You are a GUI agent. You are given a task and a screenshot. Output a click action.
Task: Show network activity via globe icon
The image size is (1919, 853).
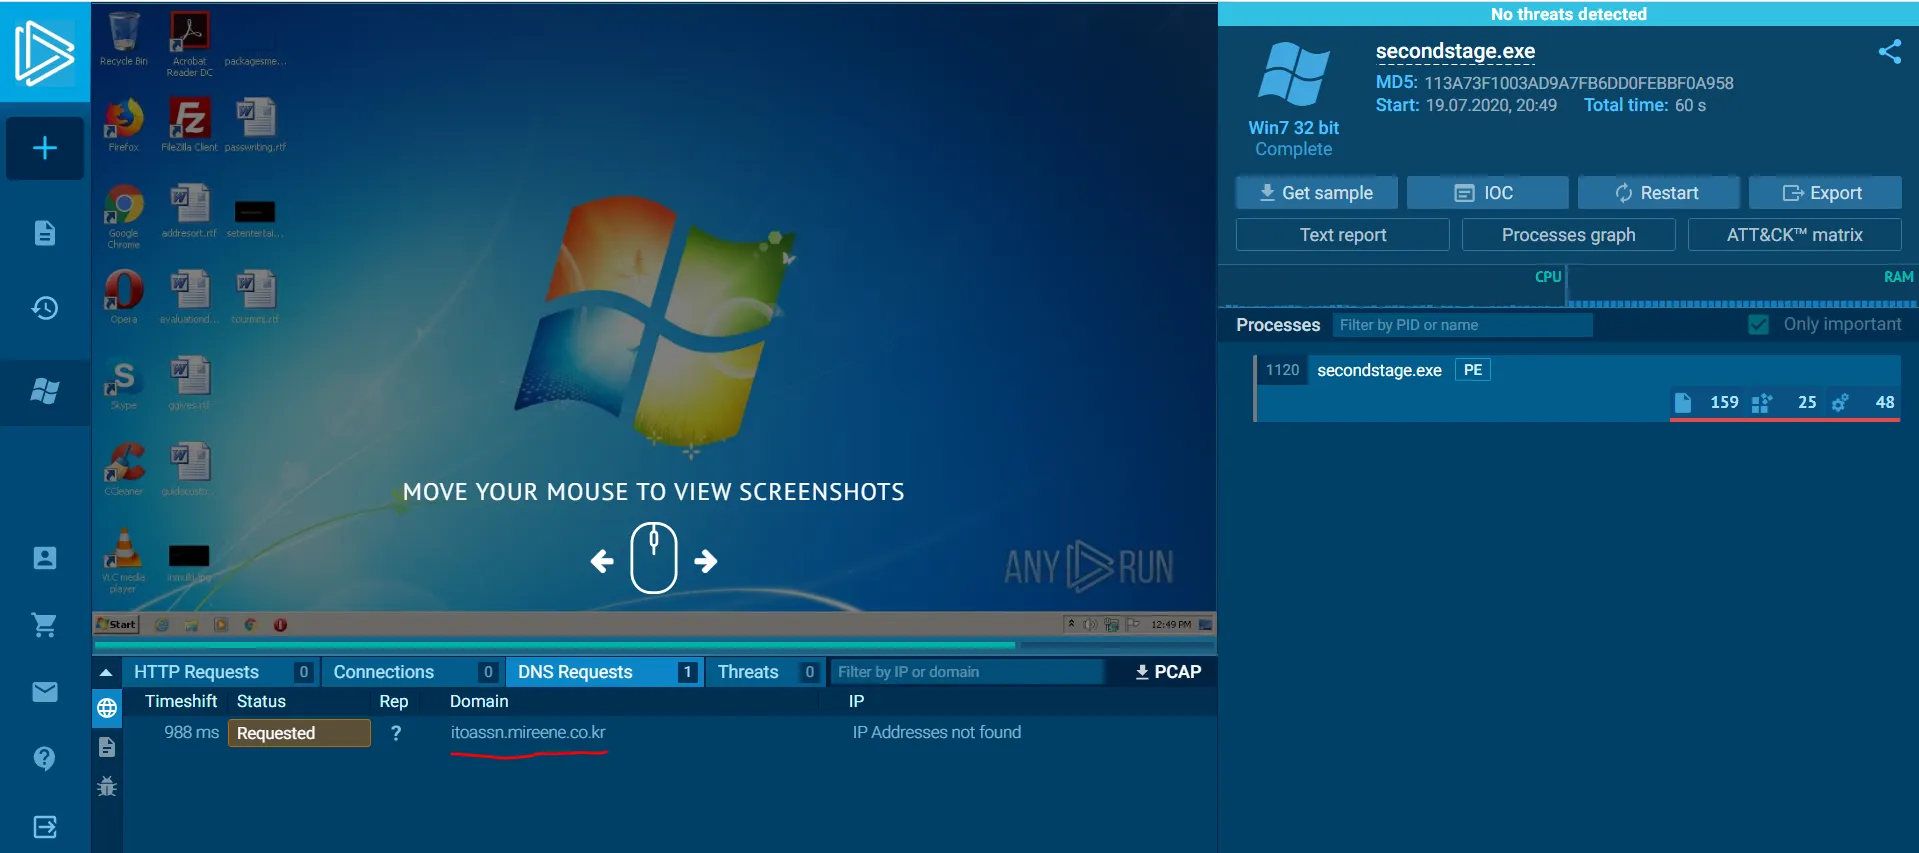pyautogui.click(x=107, y=709)
